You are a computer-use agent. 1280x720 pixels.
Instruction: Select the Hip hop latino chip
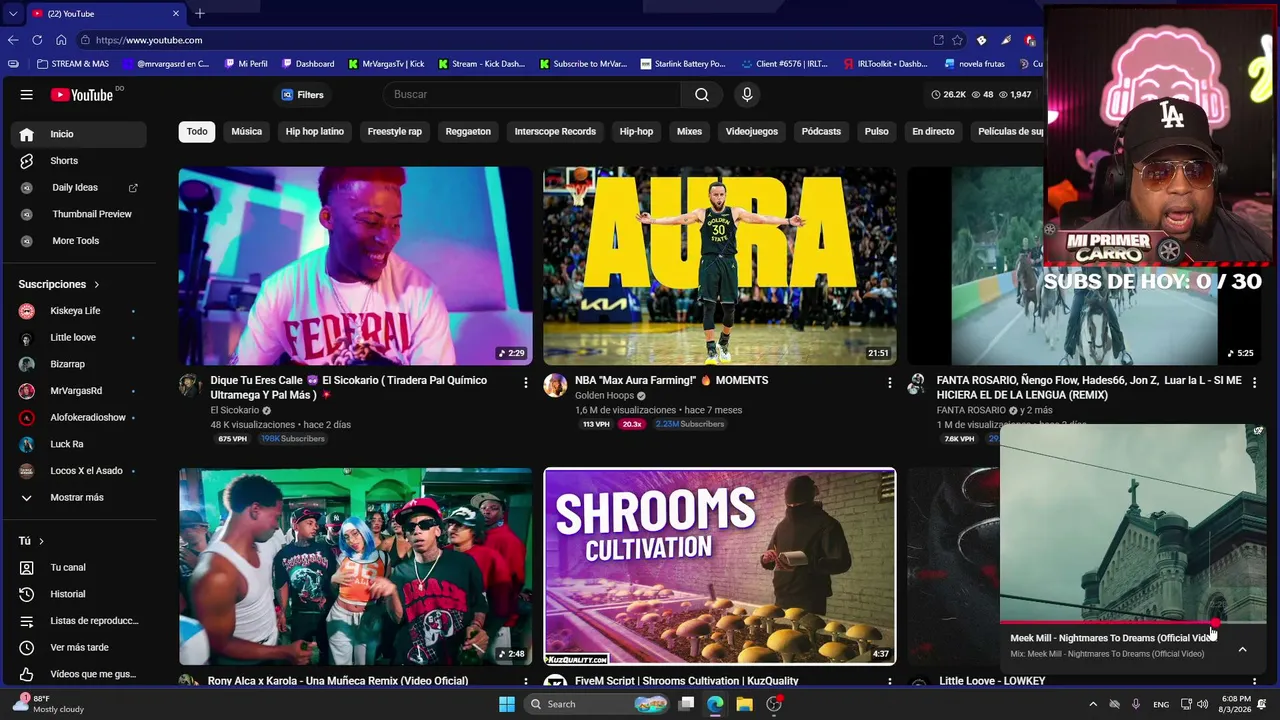tap(315, 132)
